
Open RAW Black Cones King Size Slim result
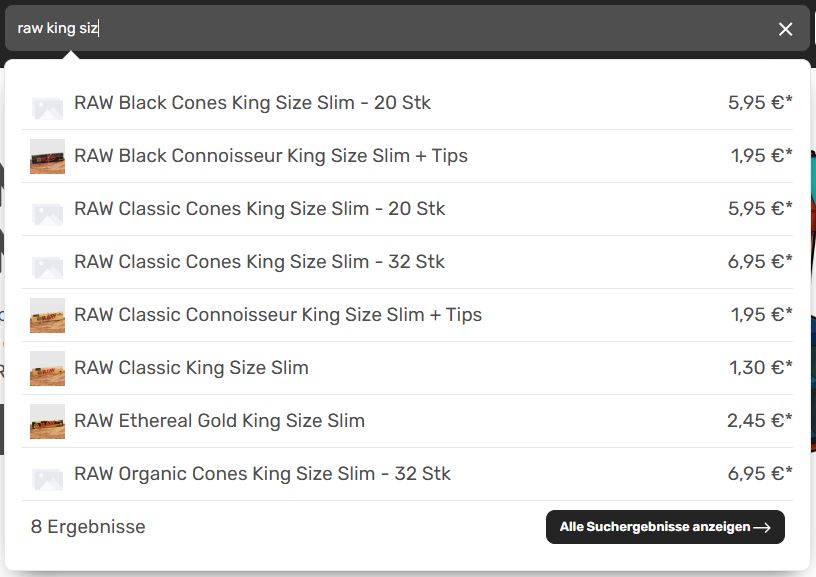pyautogui.click(x=252, y=103)
